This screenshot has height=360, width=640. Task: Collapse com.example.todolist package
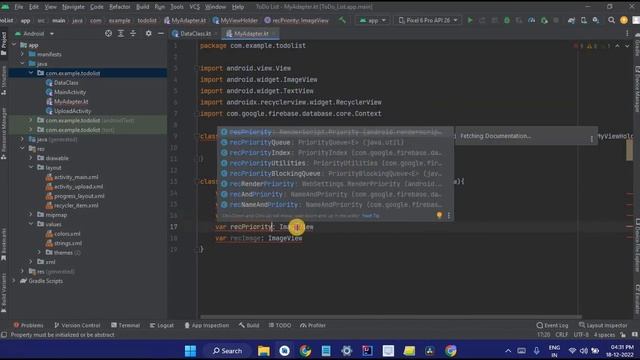(31, 73)
